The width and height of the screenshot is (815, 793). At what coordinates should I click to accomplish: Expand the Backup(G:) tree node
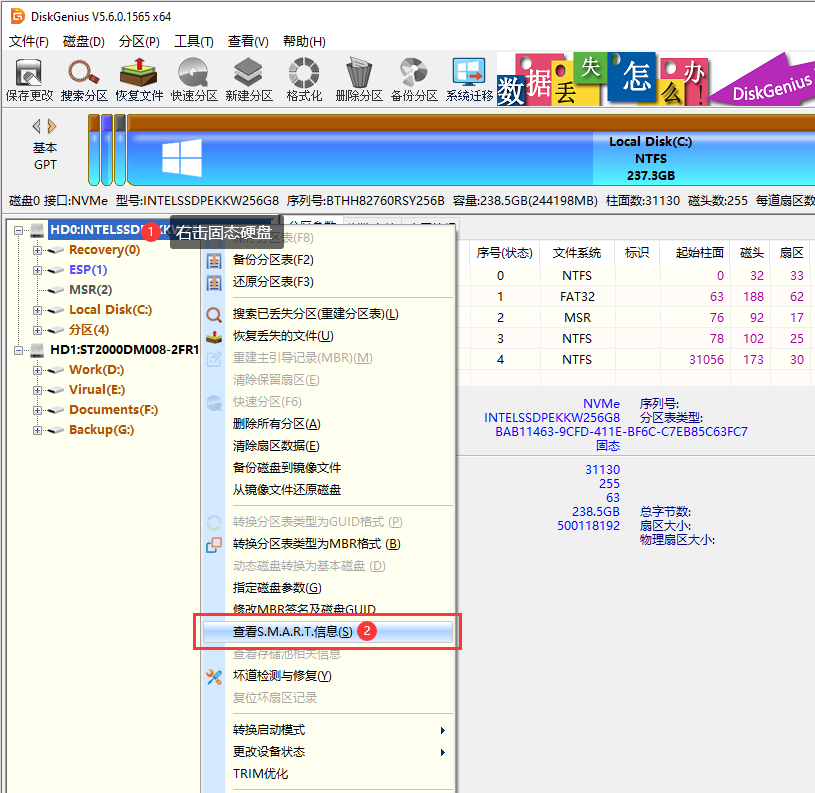(x=37, y=430)
